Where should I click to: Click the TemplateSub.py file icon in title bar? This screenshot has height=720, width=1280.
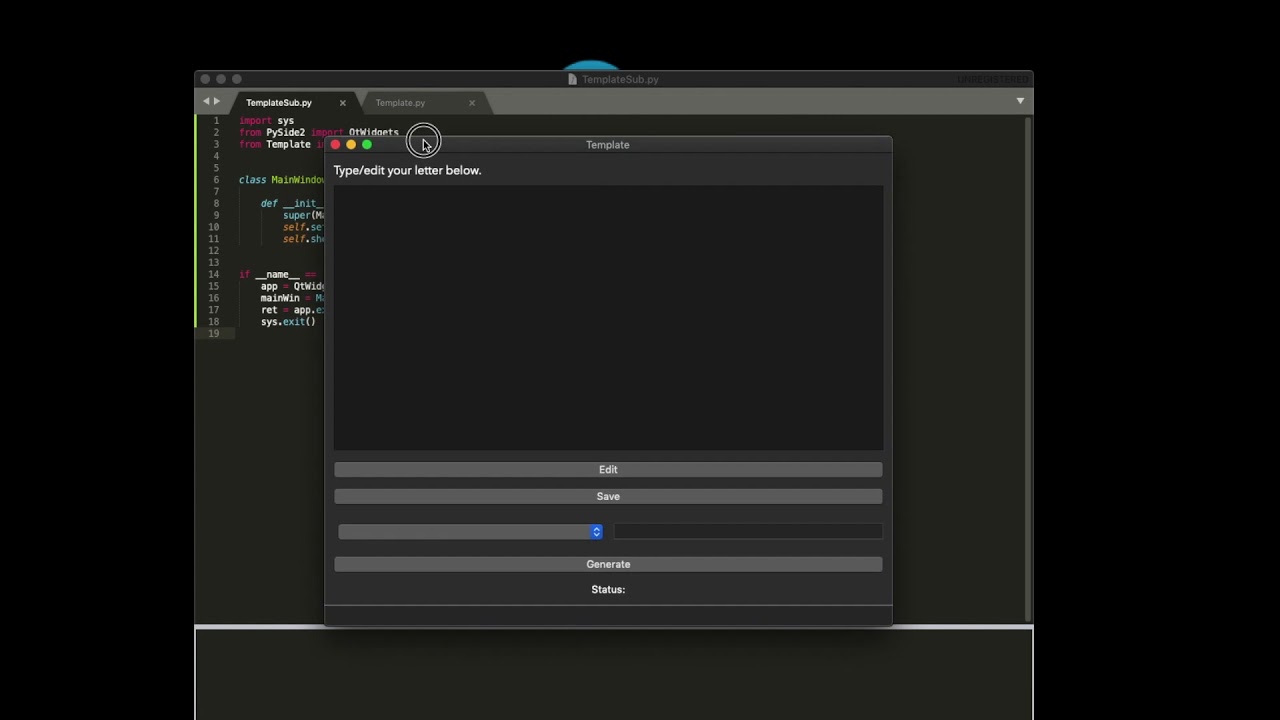click(x=573, y=79)
